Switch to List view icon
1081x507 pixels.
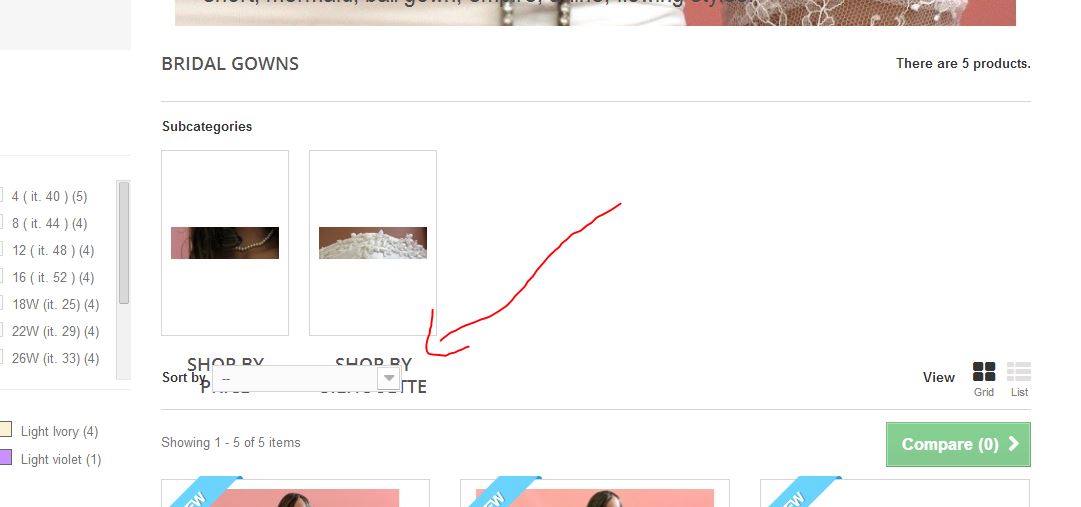pos(1019,372)
